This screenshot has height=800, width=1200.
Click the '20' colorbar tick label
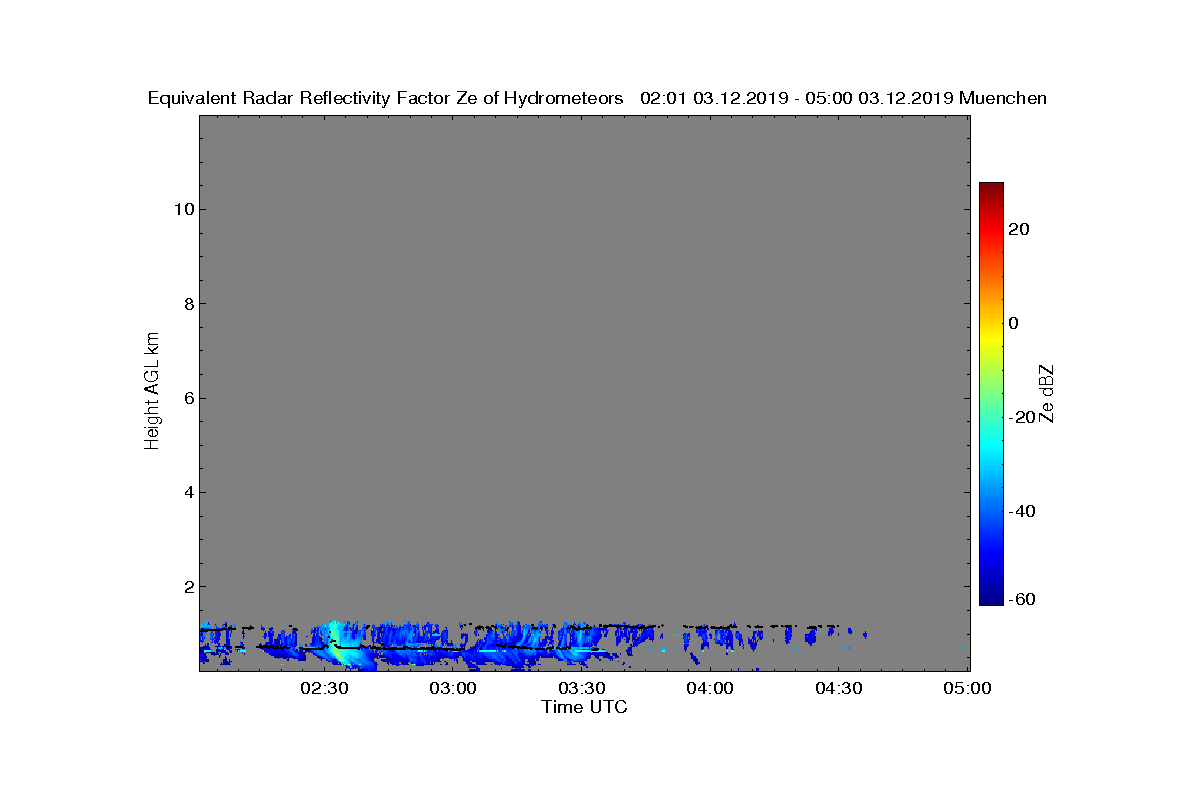[1020, 229]
